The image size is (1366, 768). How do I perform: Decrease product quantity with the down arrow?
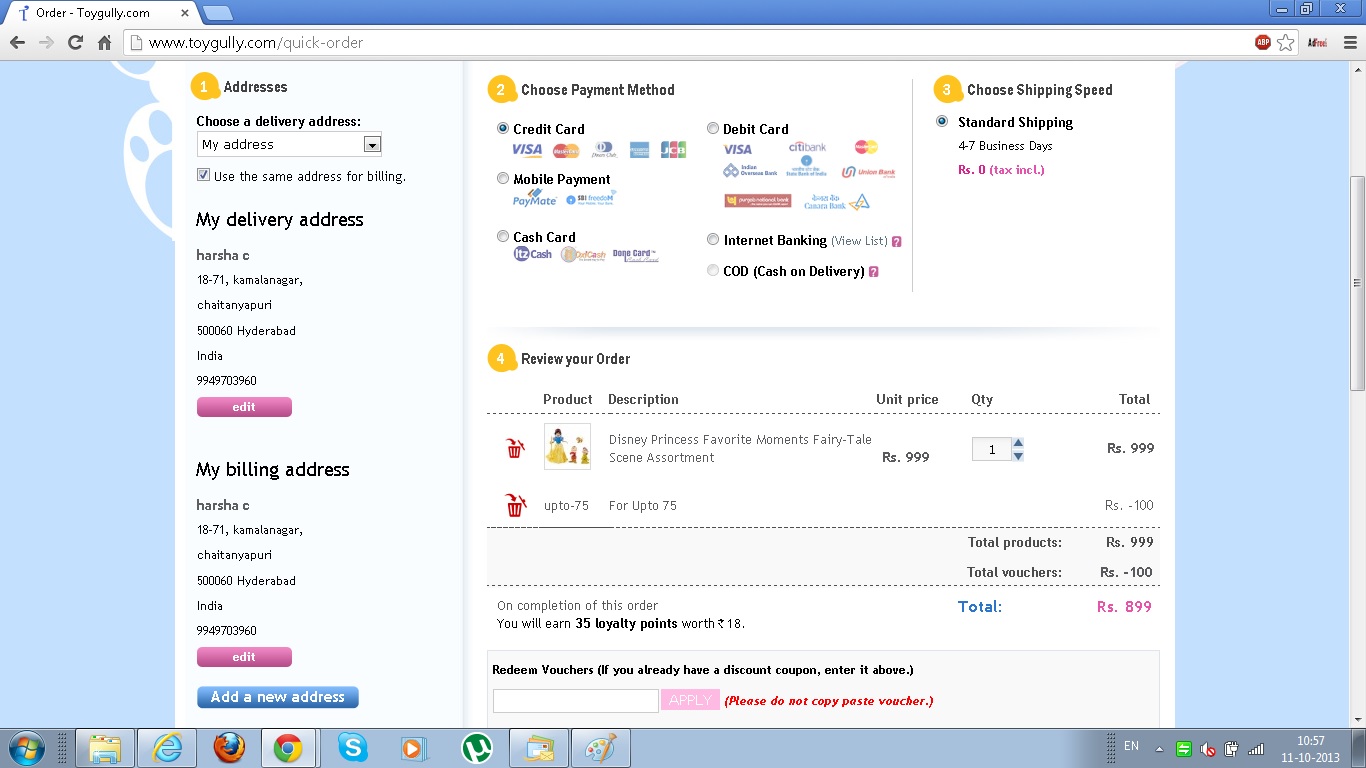tap(1018, 456)
